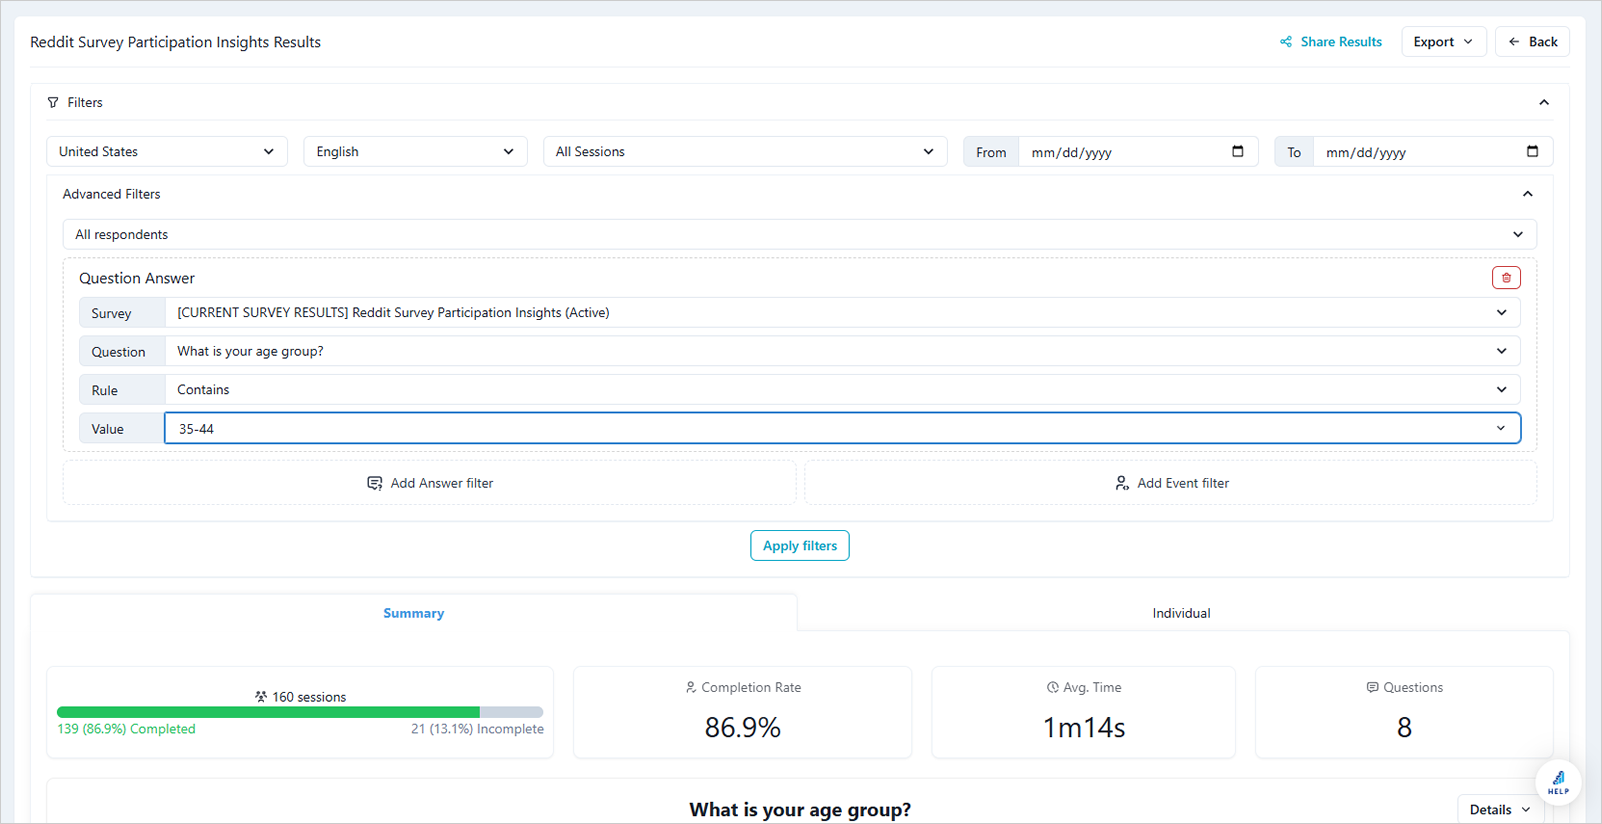
Task: Click the 21 (13.1%) Incomplete text
Action: coord(477,729)
